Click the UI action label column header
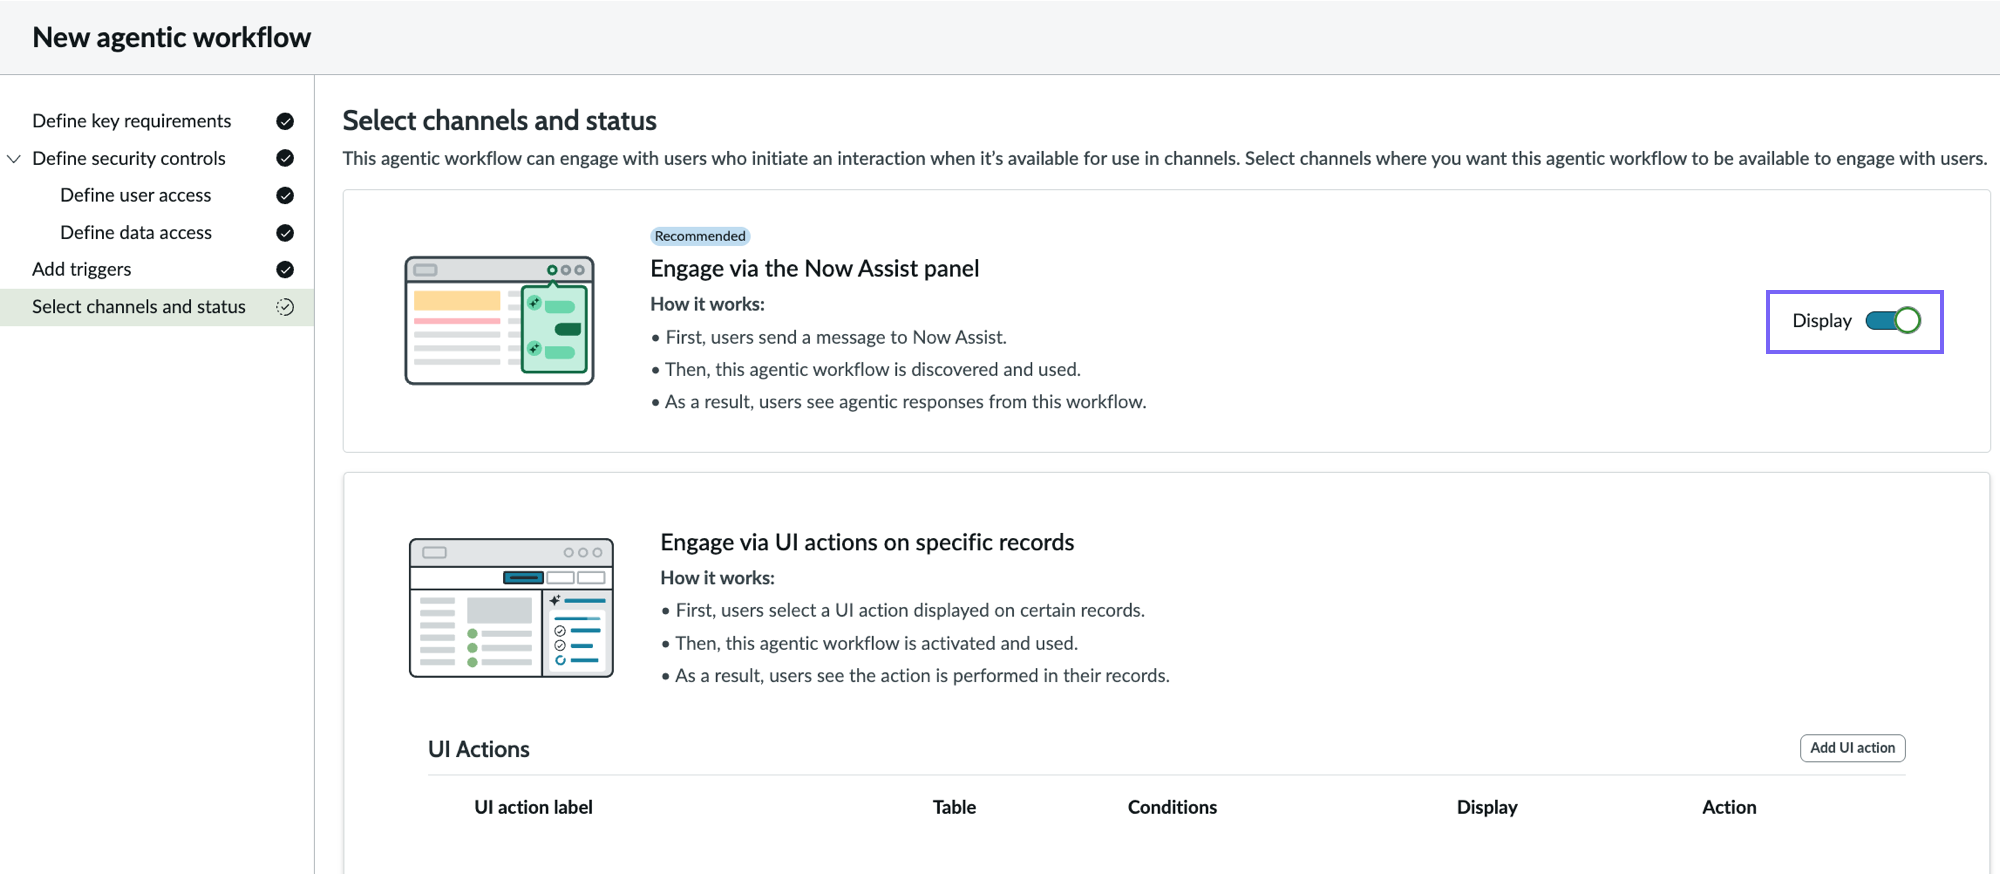 click(x=533, y=807)
